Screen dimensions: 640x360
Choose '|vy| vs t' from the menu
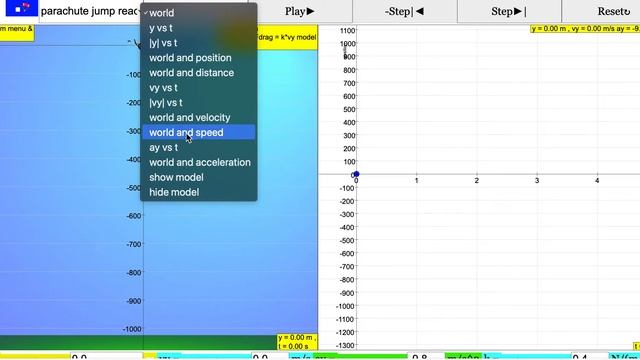click(x=199, y=102)
